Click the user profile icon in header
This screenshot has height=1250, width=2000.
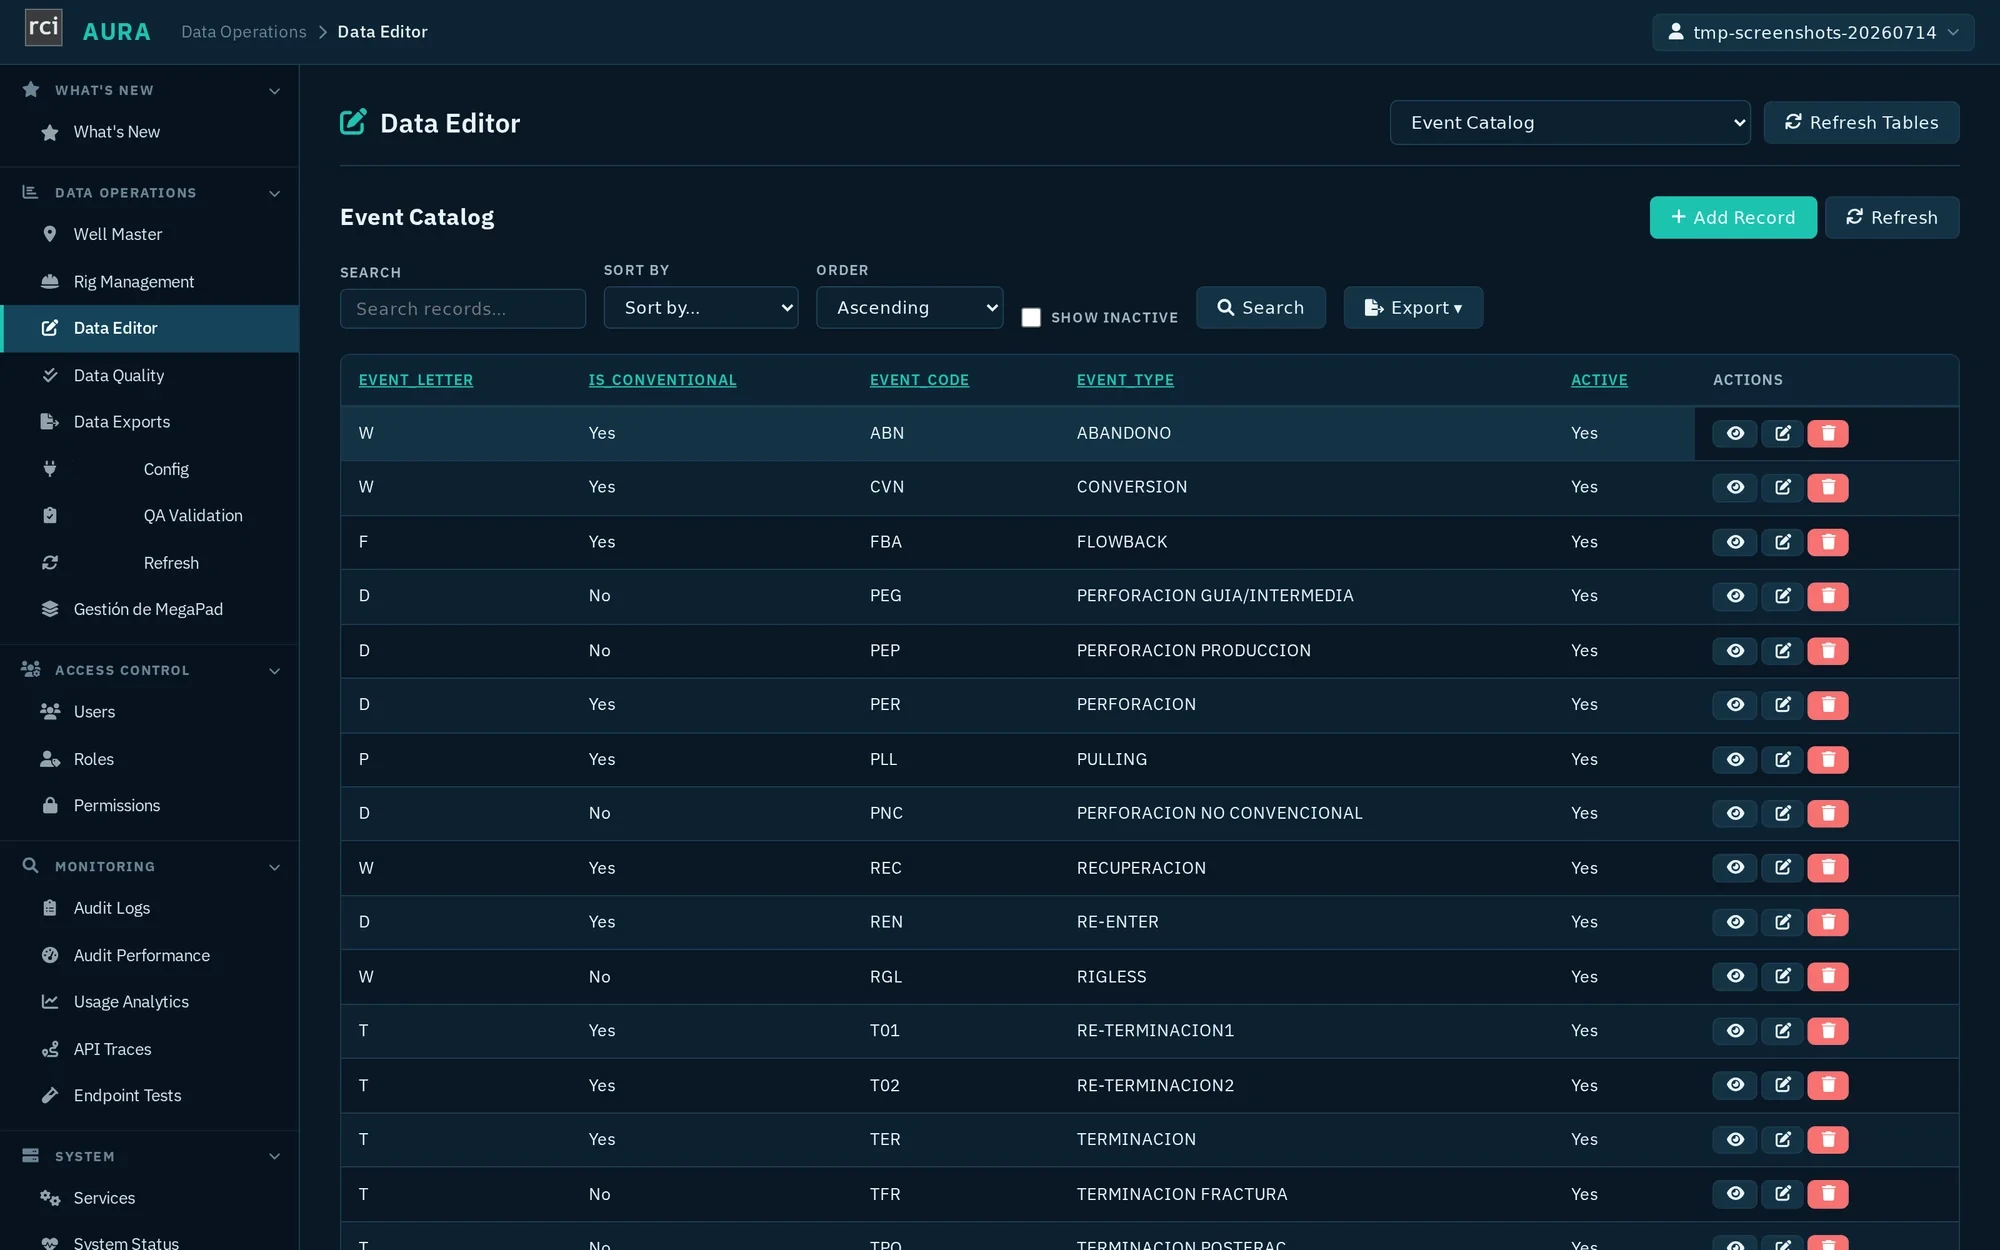[x=1676, y=32]
